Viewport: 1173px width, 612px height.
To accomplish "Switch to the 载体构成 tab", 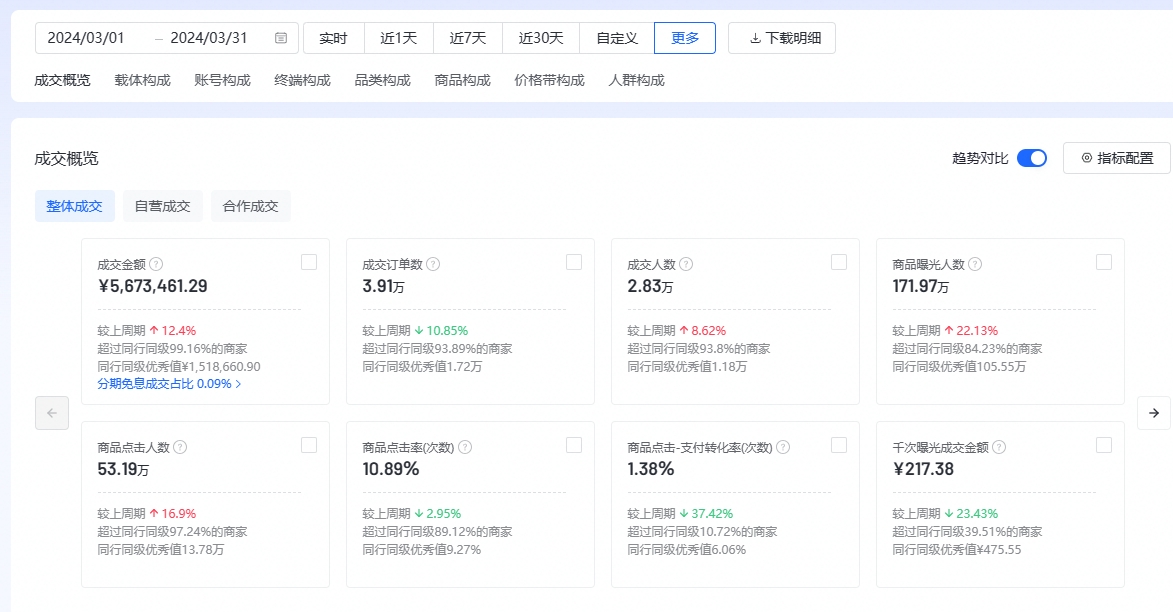I will (x=142, y=80).
